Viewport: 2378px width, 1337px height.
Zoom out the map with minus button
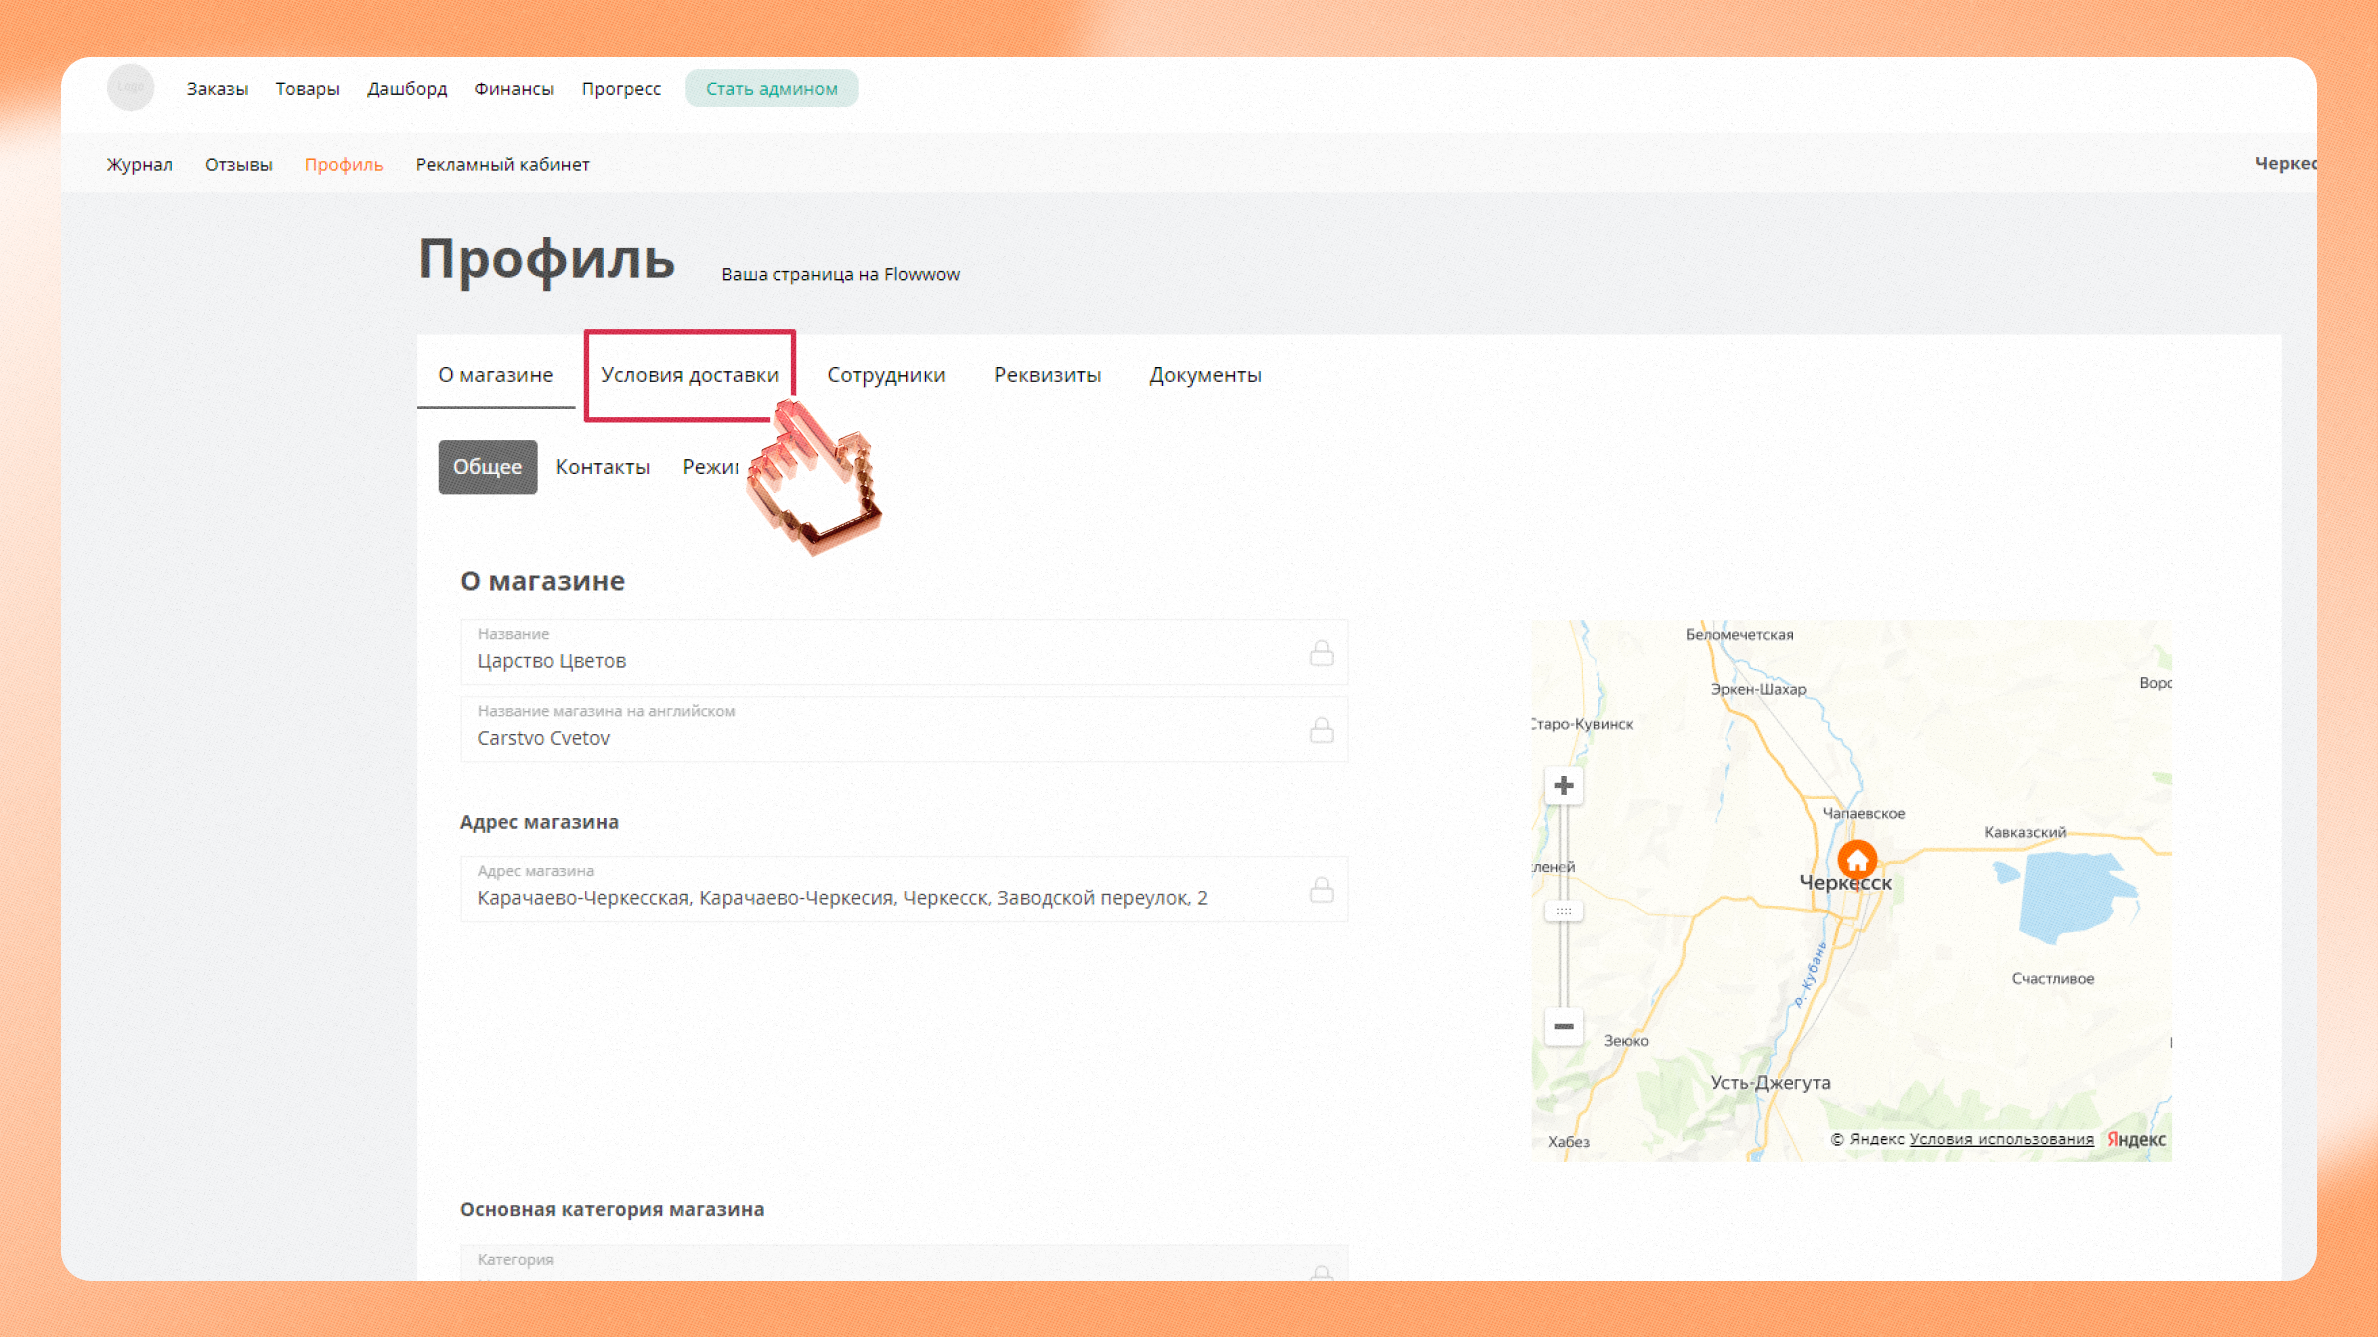(x=1563, y=1027)
